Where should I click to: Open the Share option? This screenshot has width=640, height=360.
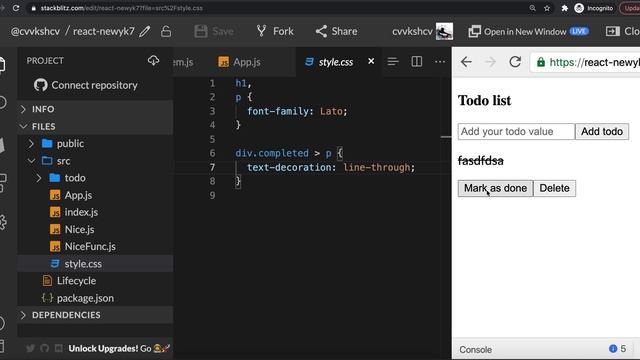point(336,31)
